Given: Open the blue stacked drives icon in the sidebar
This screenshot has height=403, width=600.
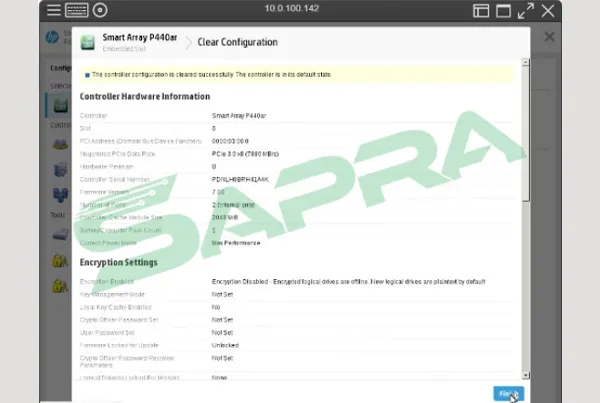Looking at the screenshot, I should pos(60,194).
